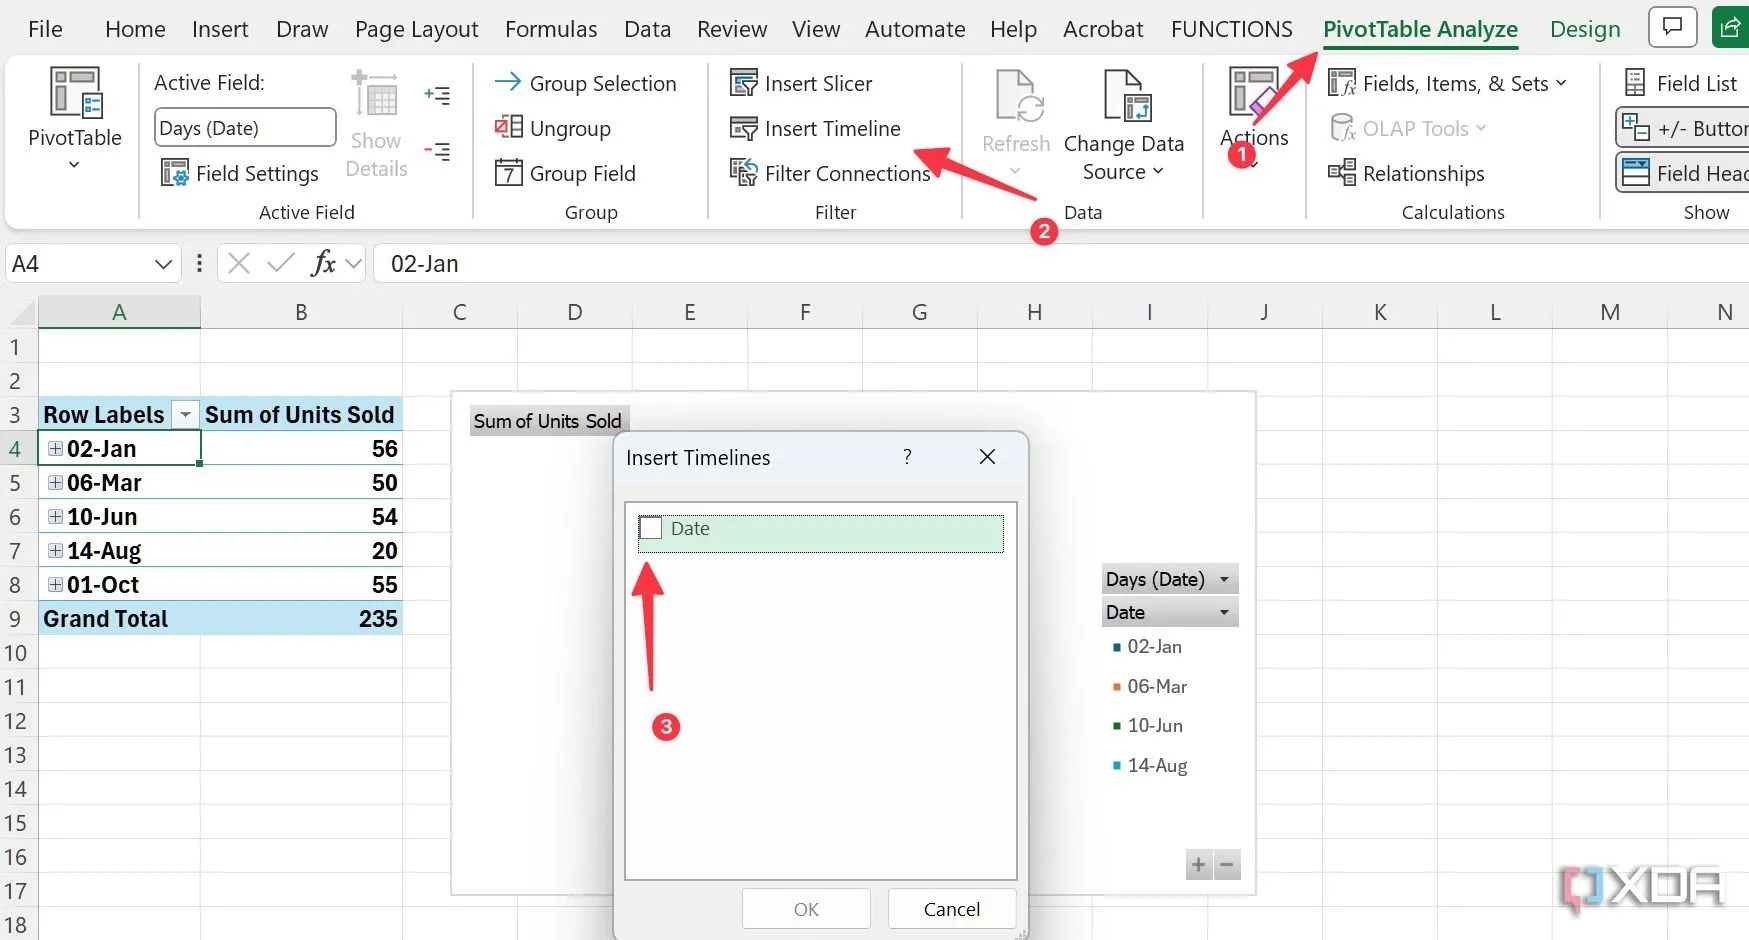Select the Grand Total cell
1749x940 pixels.
point(119,618)
